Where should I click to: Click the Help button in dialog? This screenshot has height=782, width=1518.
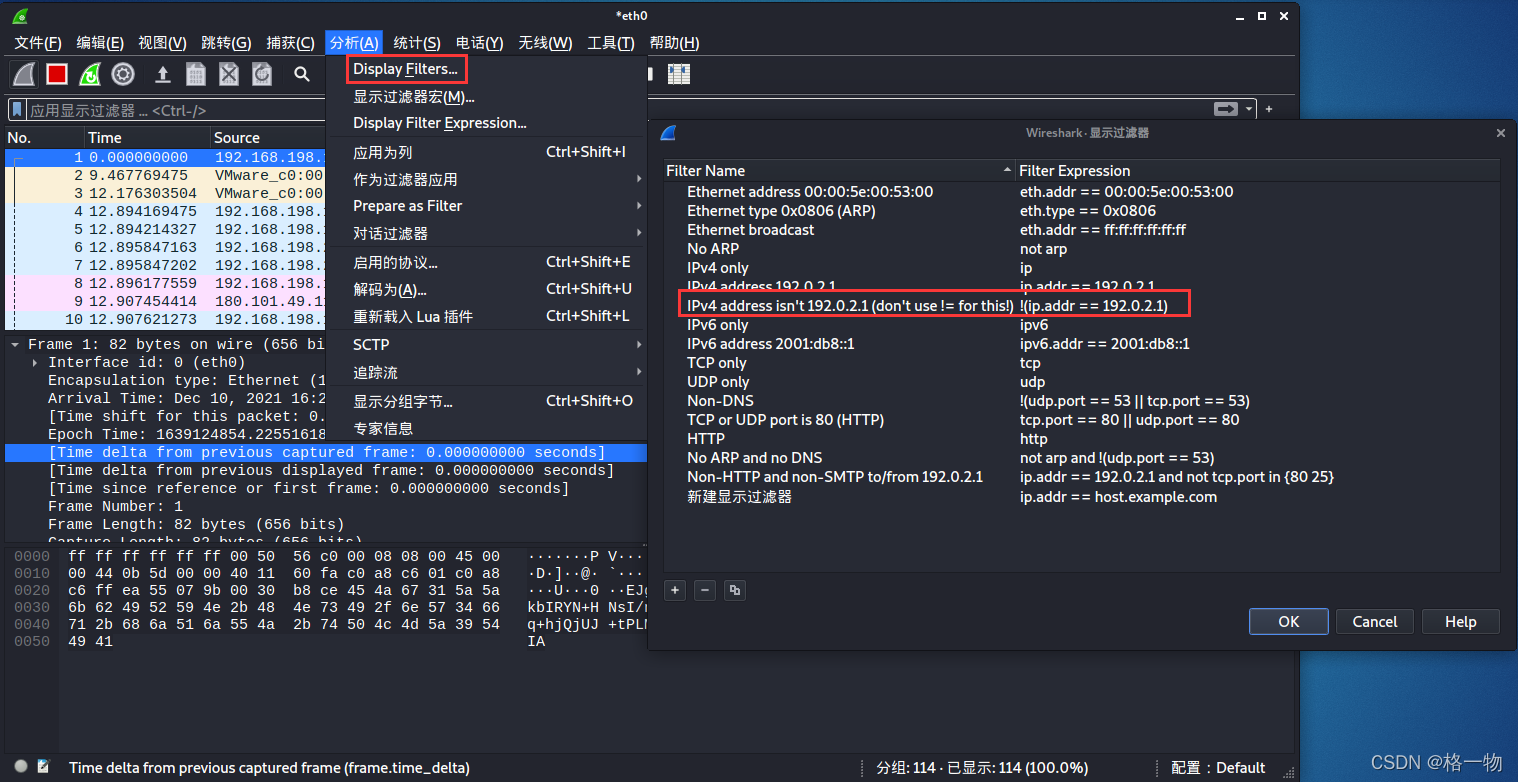(1461, 621)
